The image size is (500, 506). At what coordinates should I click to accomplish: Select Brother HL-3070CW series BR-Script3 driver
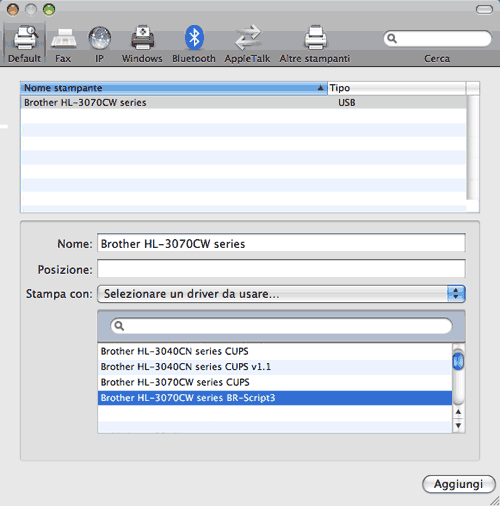pyautogui.click(x=275, y=398)
